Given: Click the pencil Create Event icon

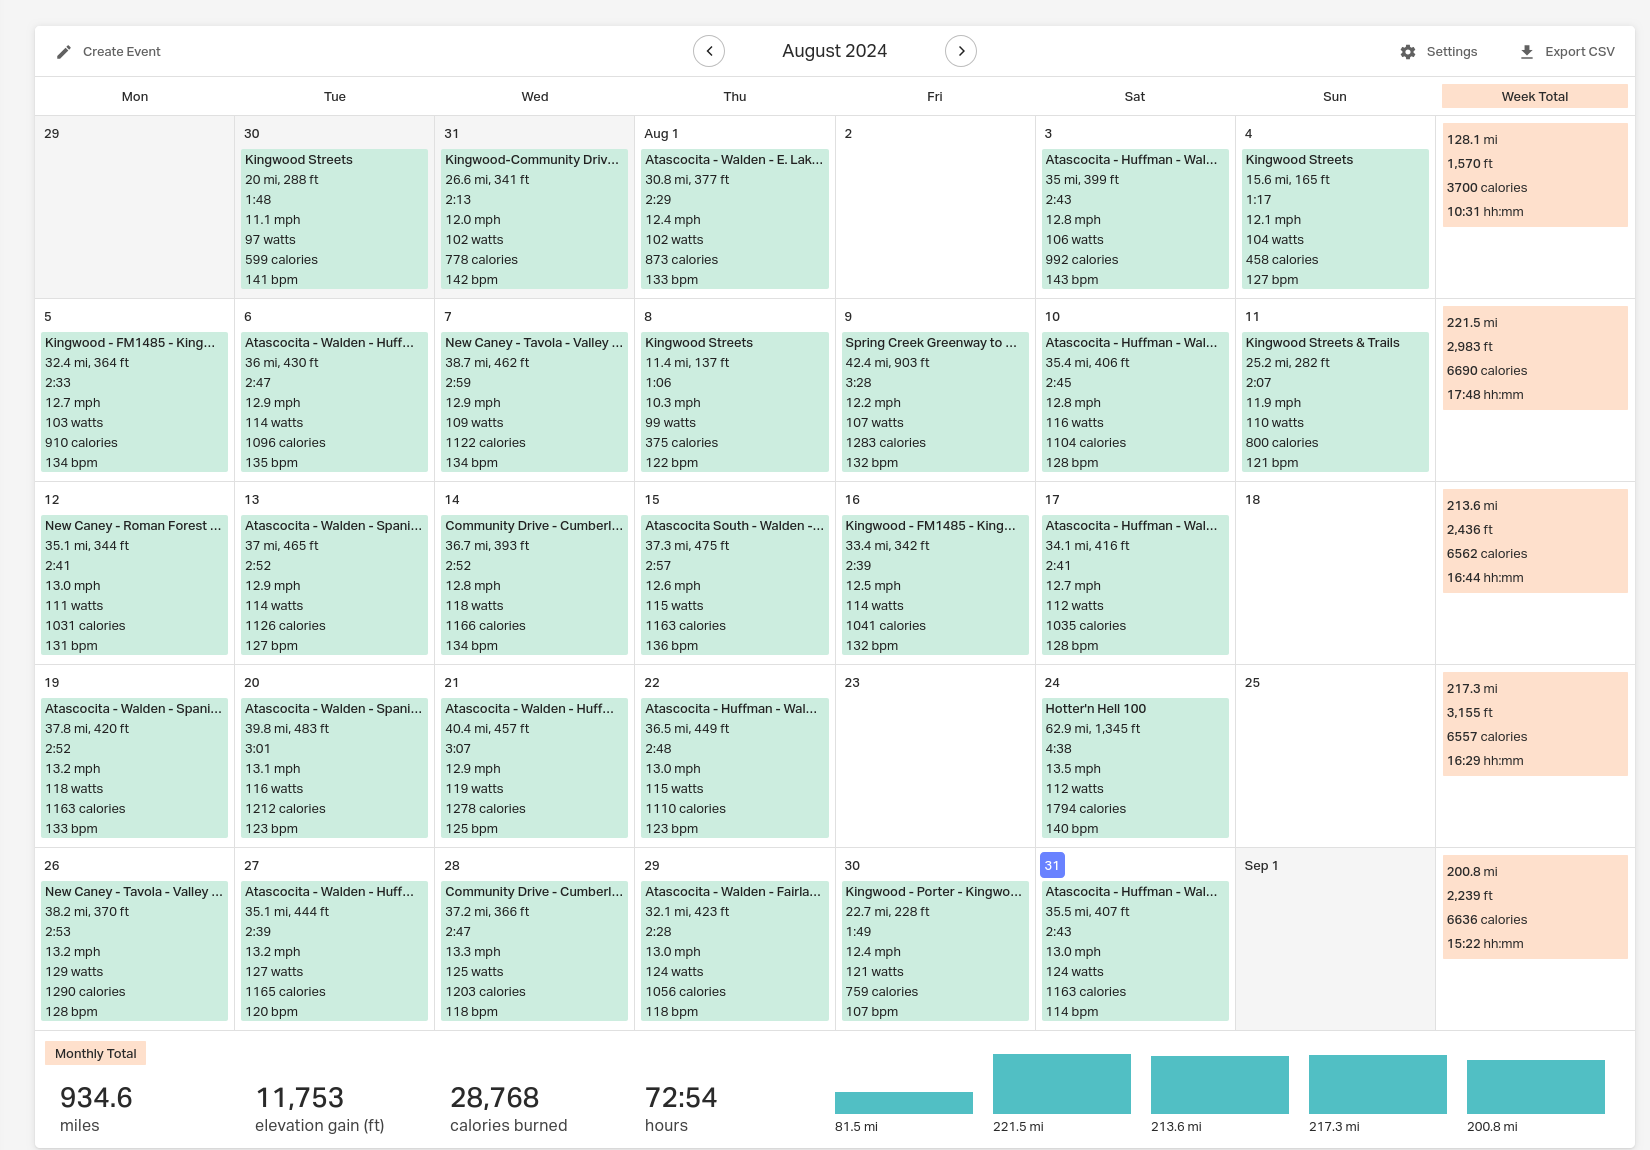Looking at the screenshot, I should (x=64, y=52).
